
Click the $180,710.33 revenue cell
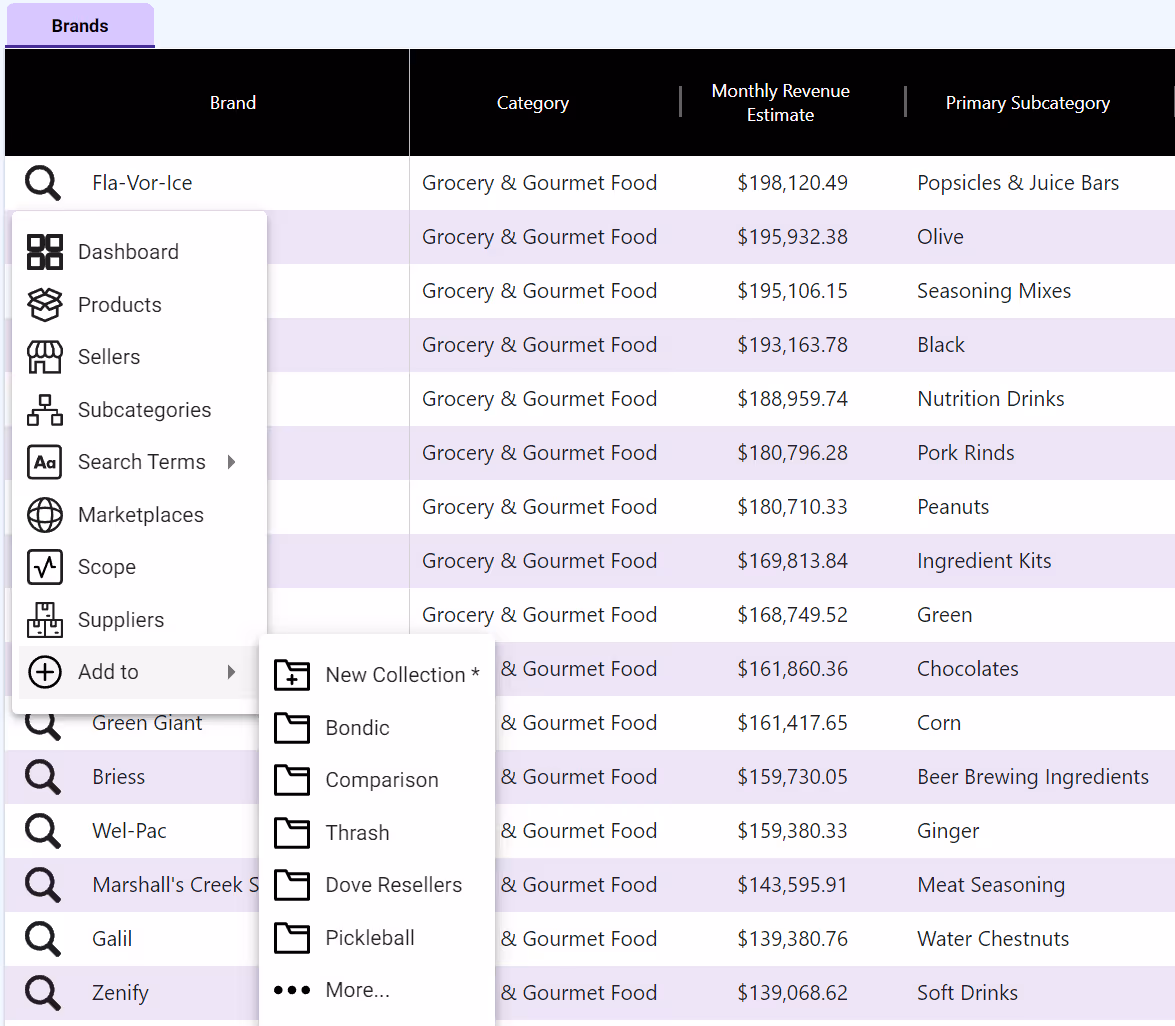(792, 507)
